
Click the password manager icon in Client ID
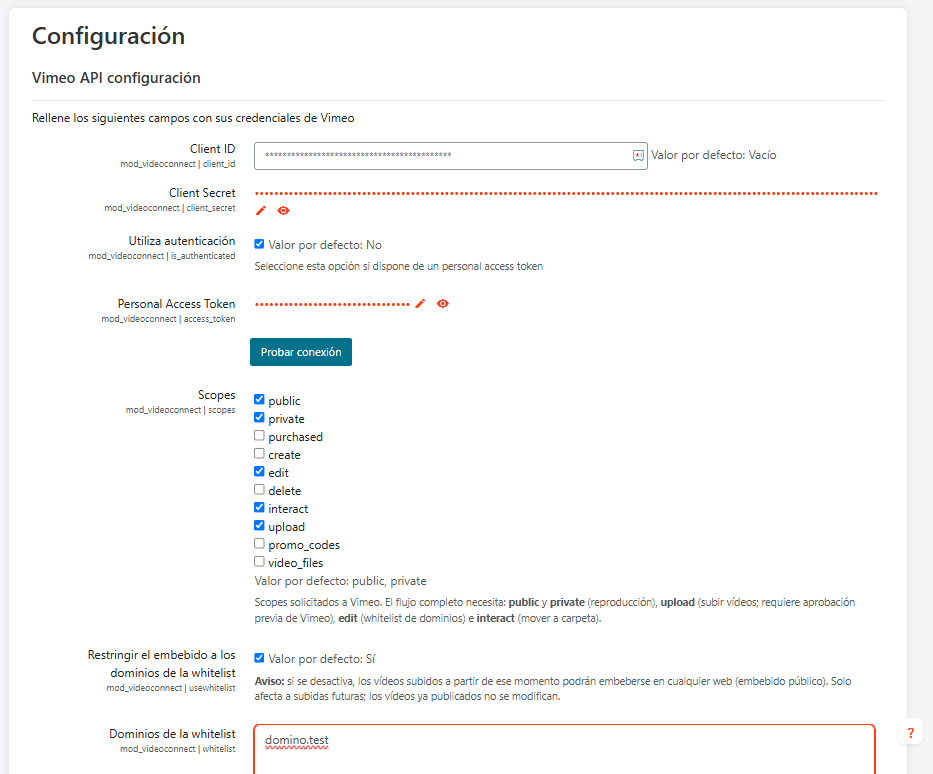(638, 155)
